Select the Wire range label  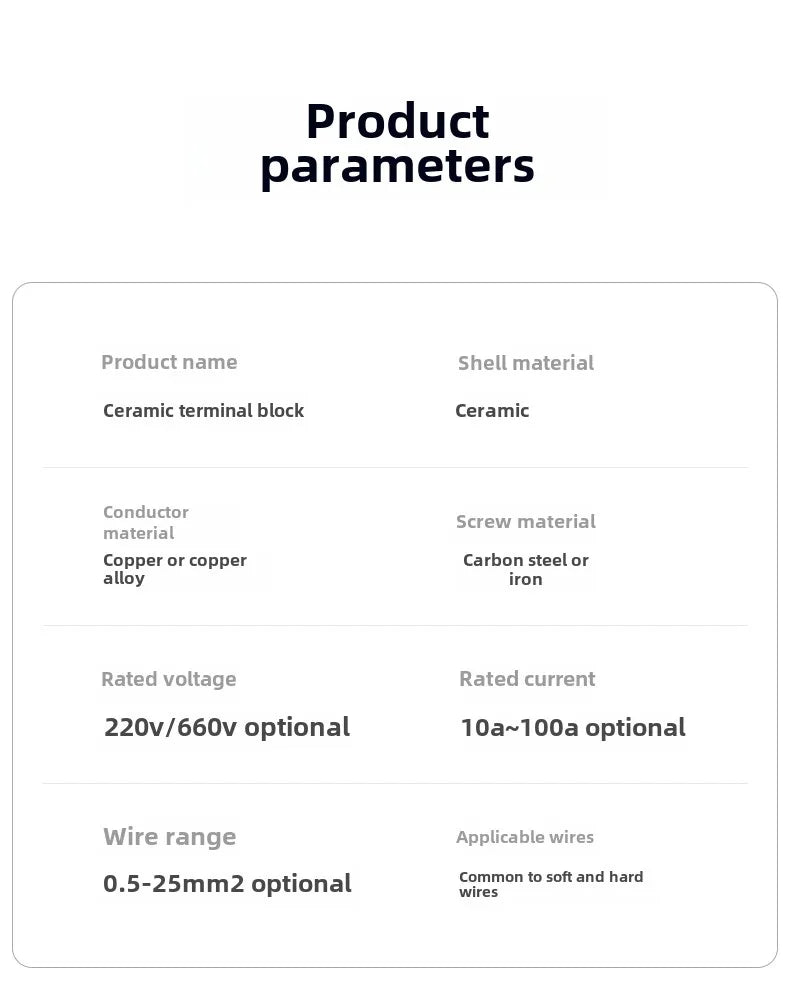170,836
